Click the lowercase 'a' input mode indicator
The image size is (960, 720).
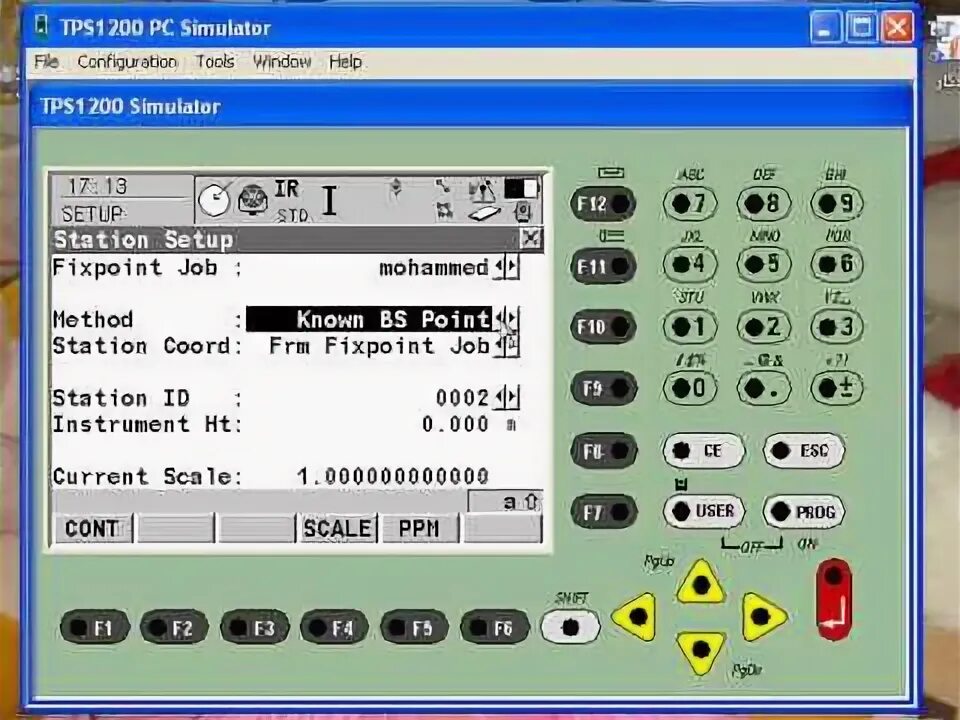coord(509,502)
